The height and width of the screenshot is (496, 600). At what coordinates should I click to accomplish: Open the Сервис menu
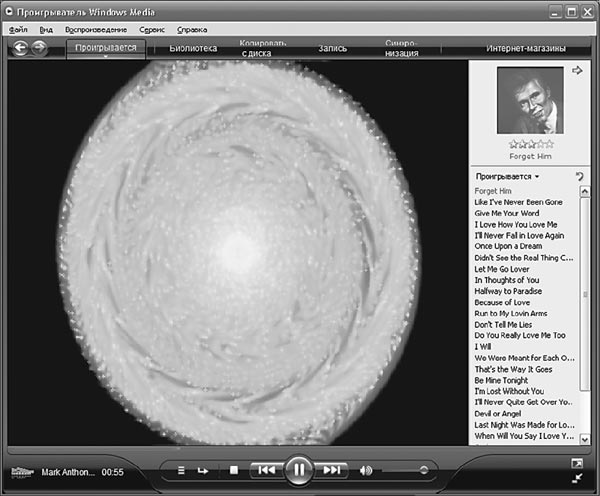coord(152,29)
